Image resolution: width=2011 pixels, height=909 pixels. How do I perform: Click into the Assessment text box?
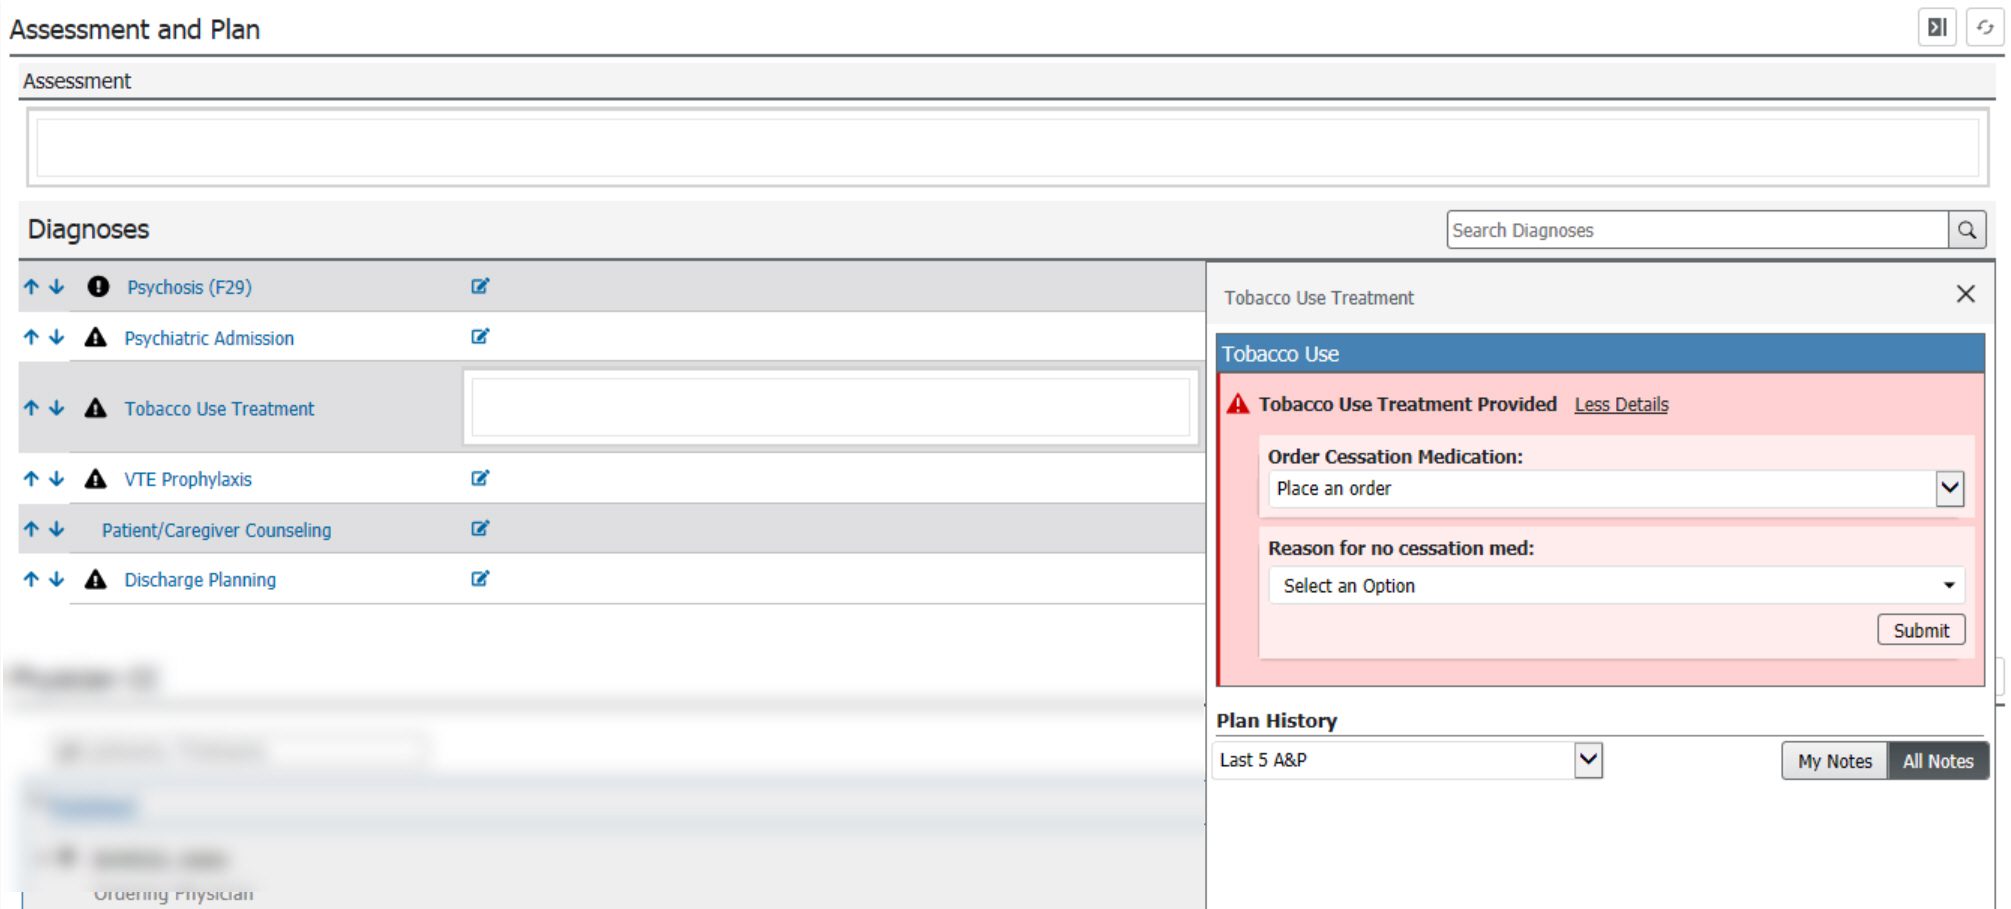point(1007,148)
